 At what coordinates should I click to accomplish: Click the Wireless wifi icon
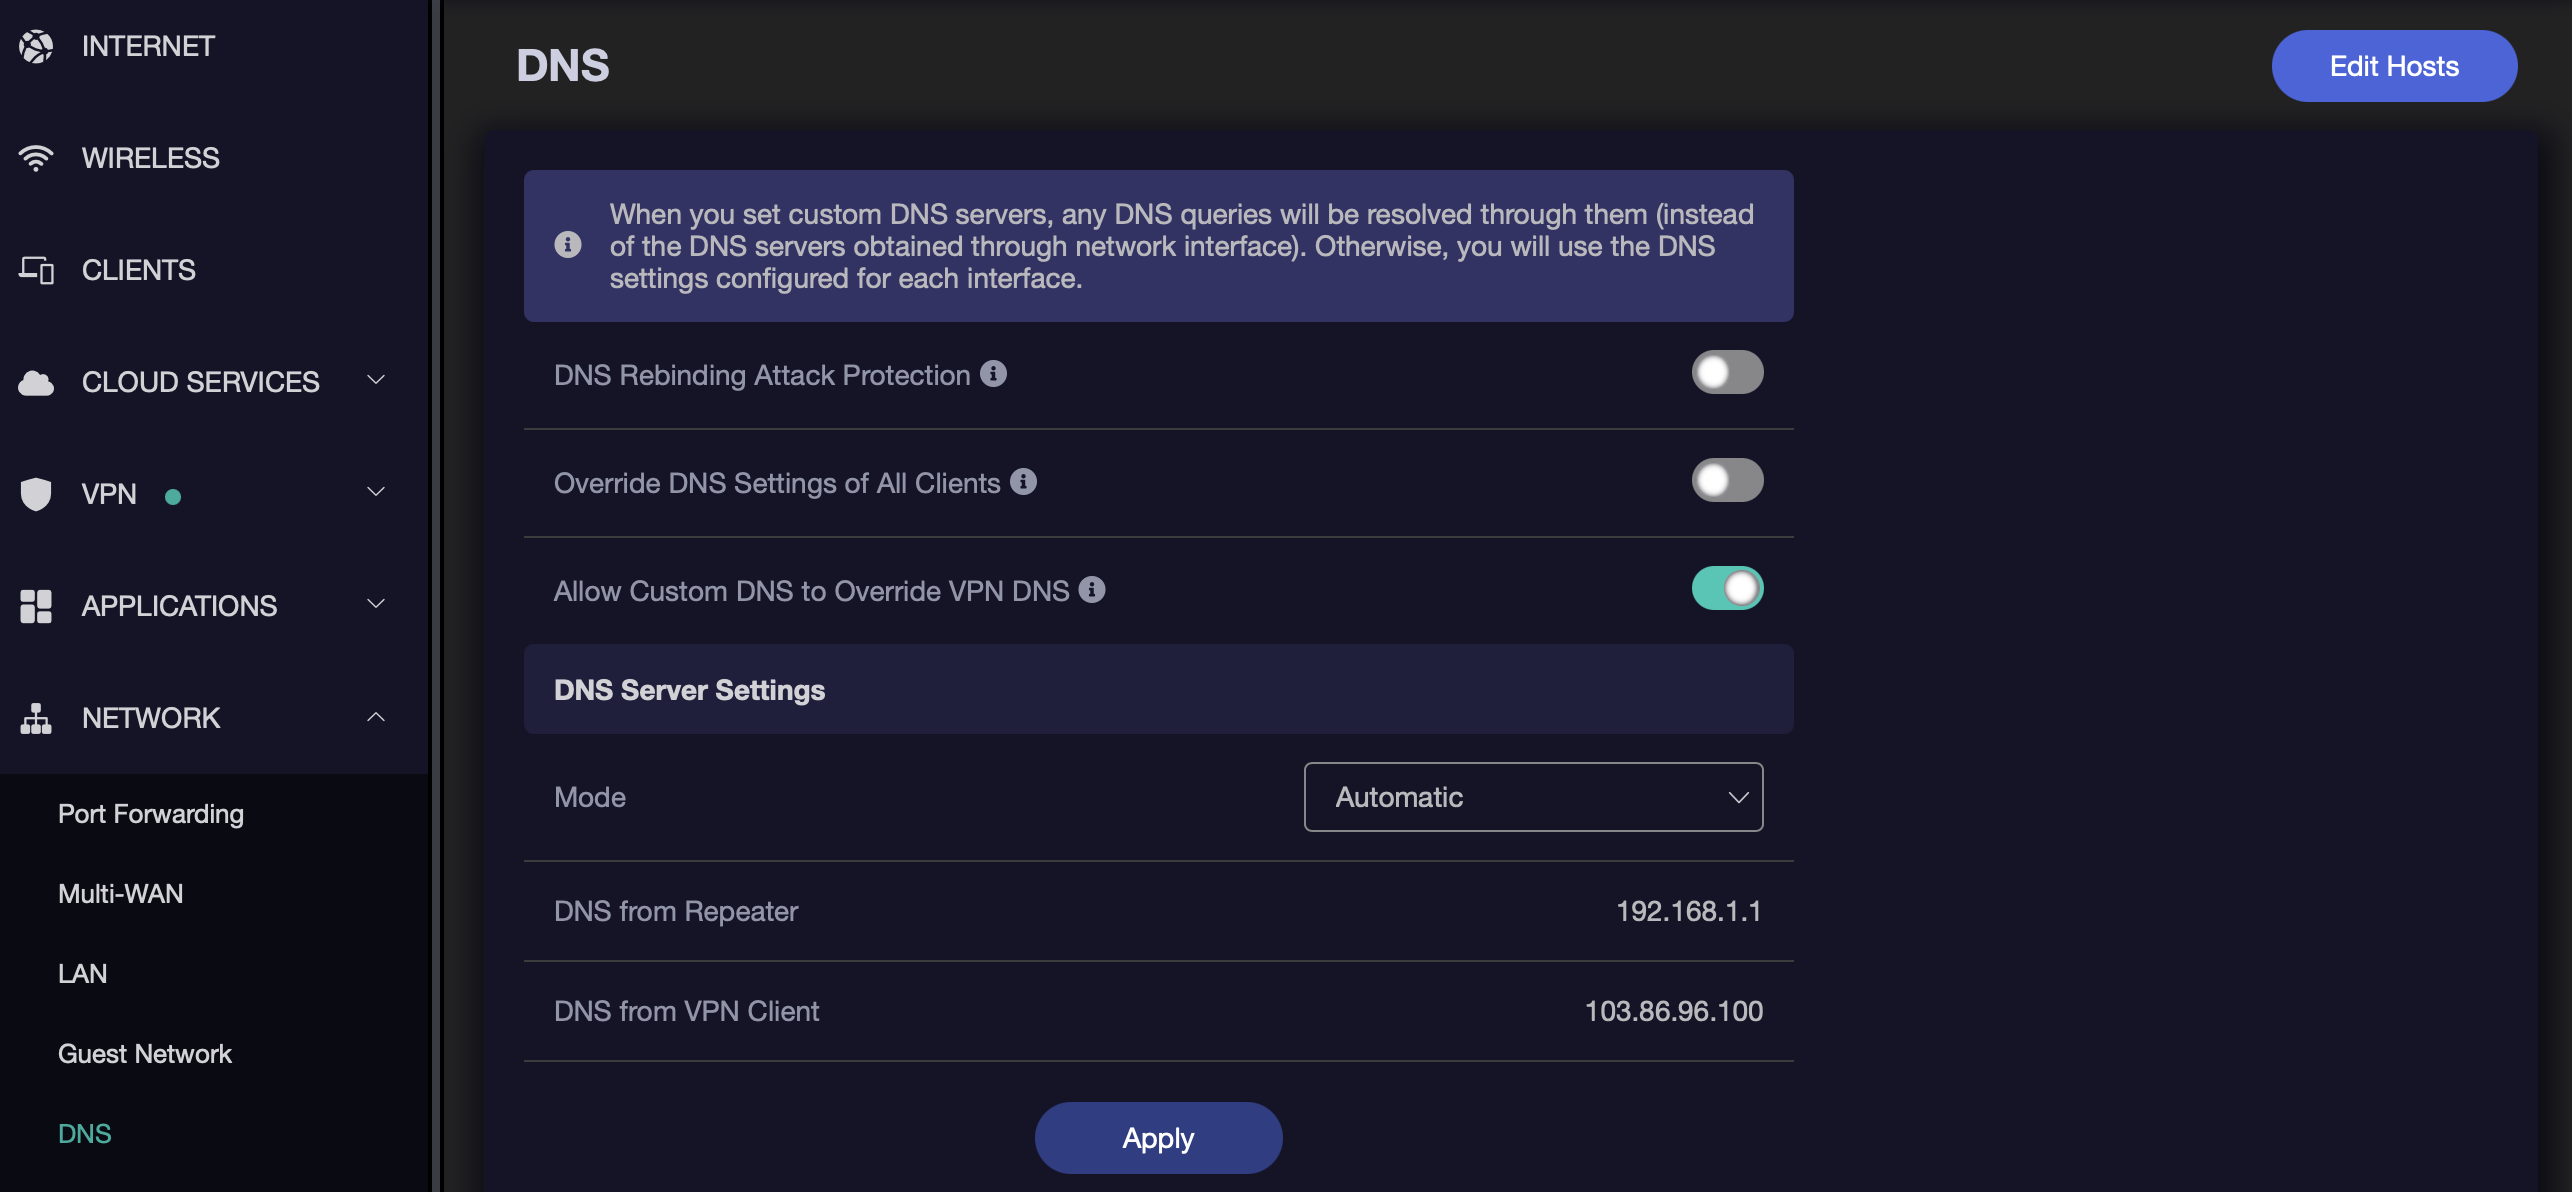[x=36, y=158]
